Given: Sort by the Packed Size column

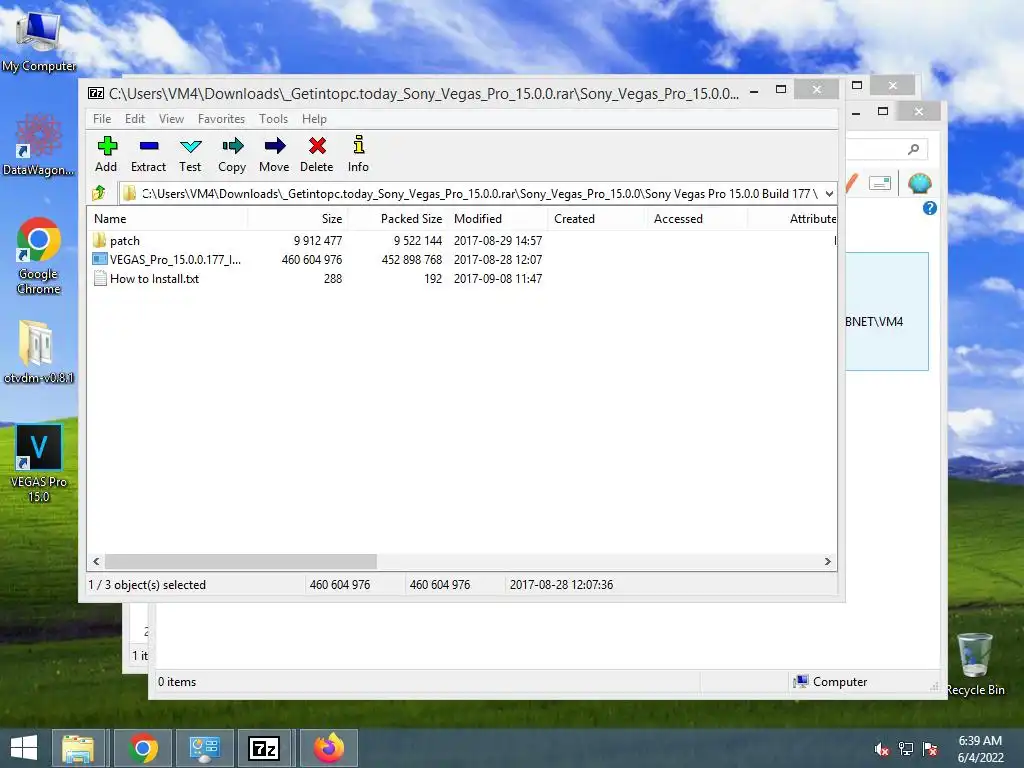Looking at the screenshot, I should coord(397,219).
